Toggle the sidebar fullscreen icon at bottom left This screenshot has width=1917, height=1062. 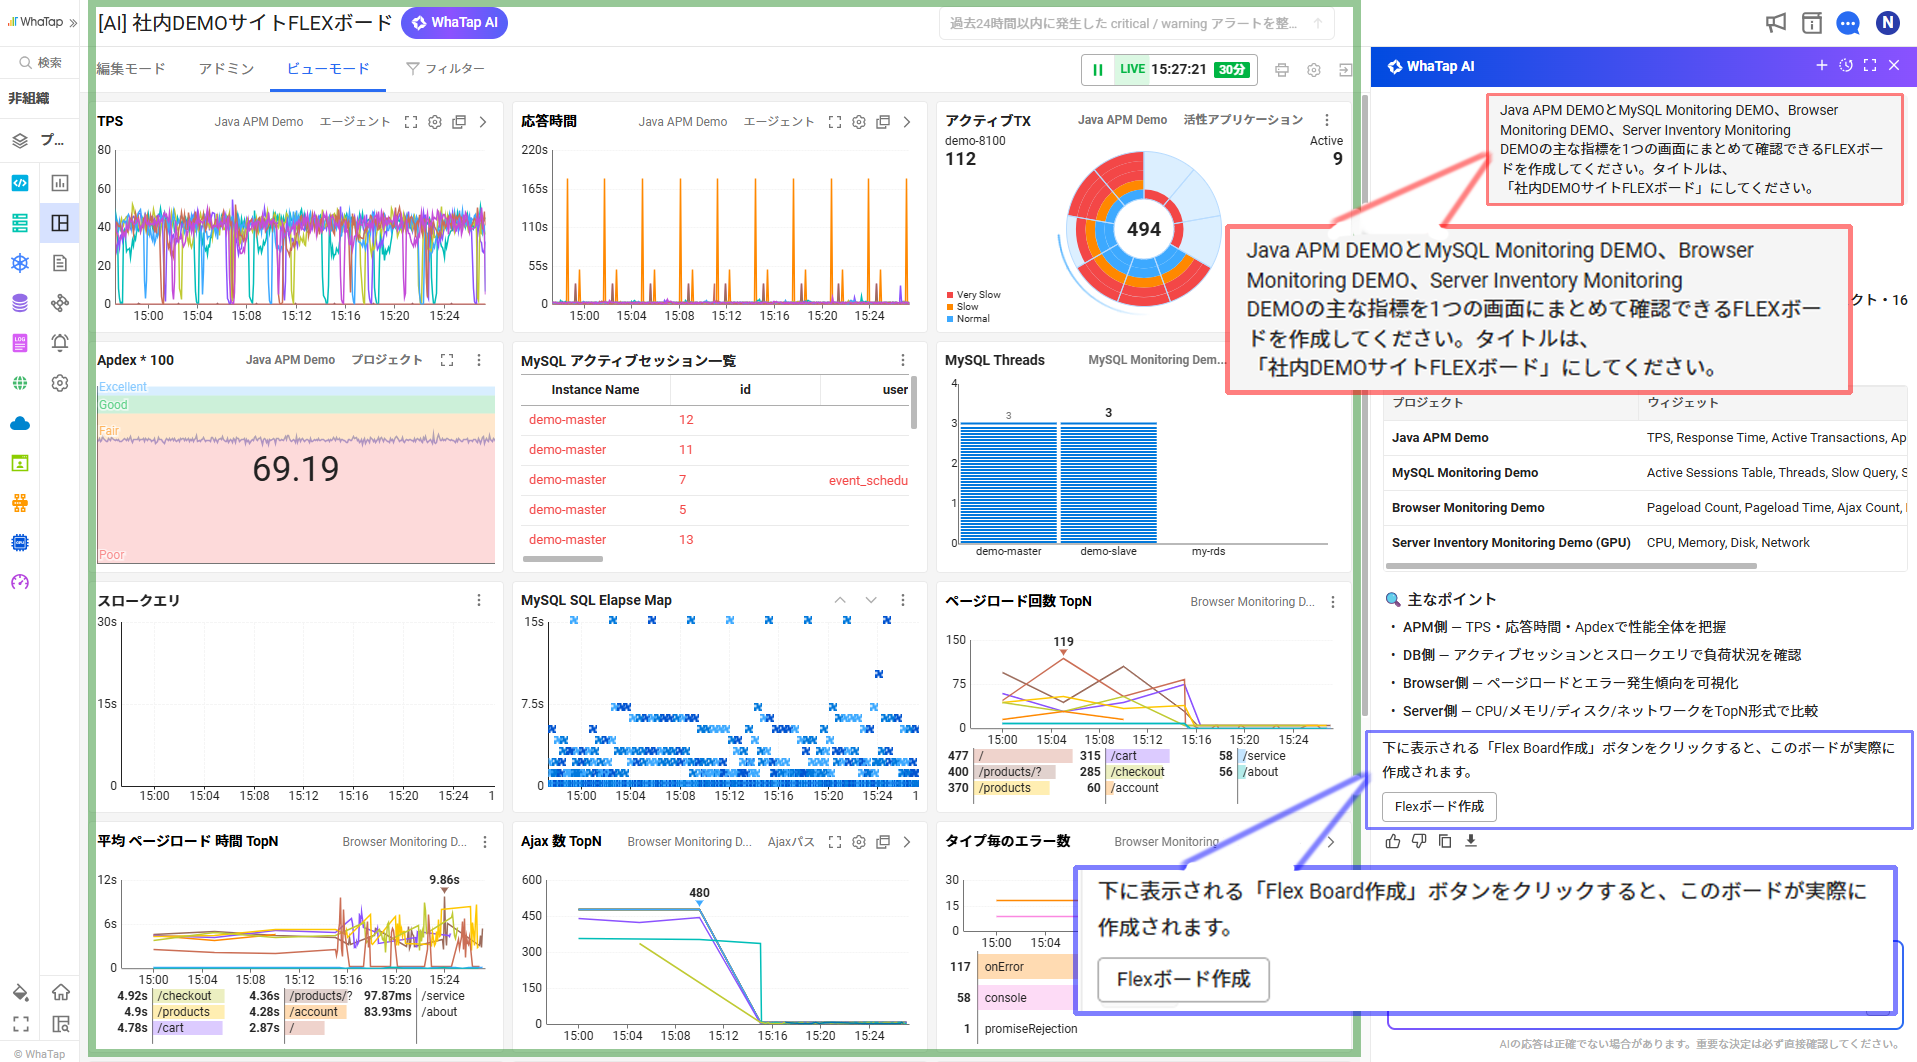coord(20,1024)
